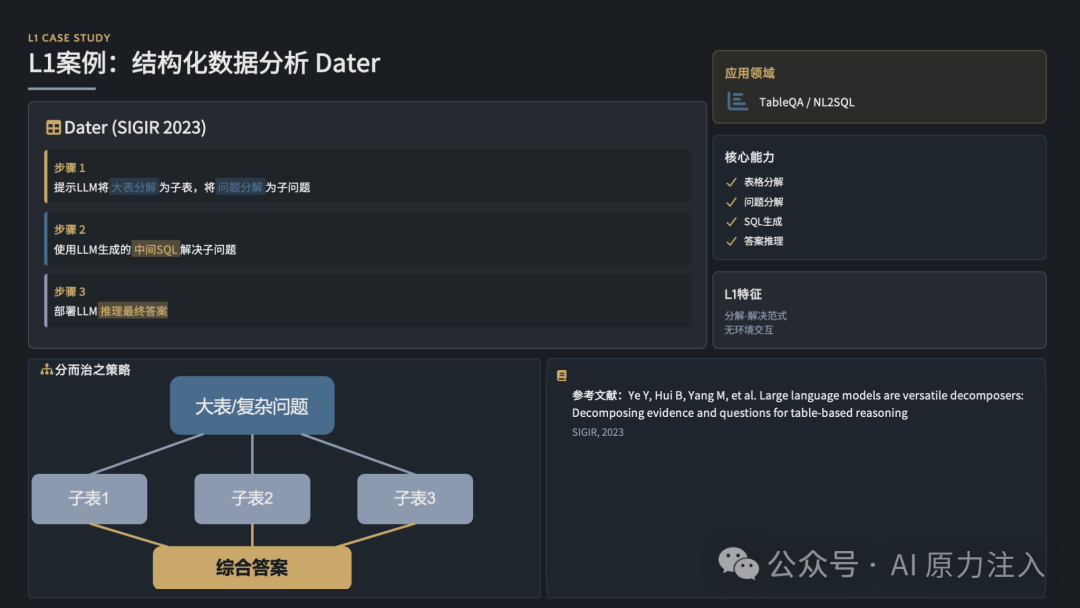1080x608 pixels.
Task: Click the 参考文献 label
Action: [x=596, y=395]
